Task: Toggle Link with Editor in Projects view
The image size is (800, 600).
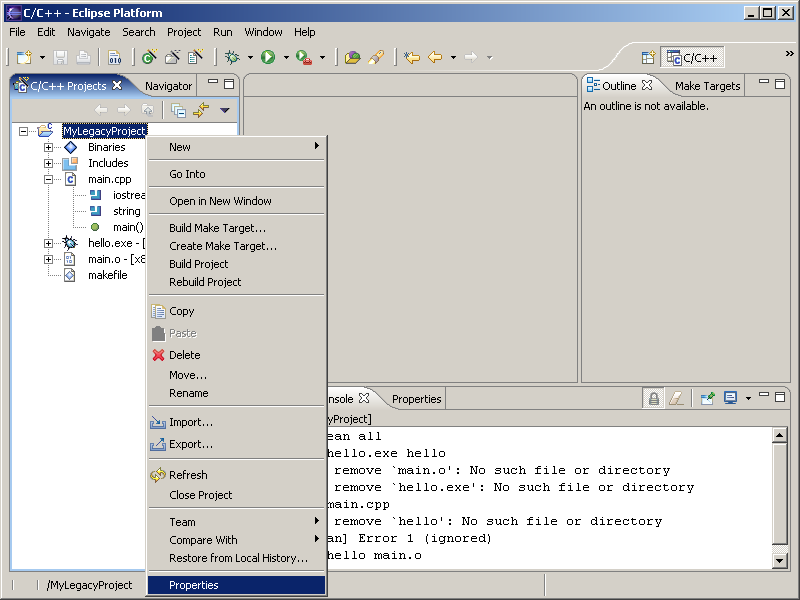Action: tap(200, 110)
